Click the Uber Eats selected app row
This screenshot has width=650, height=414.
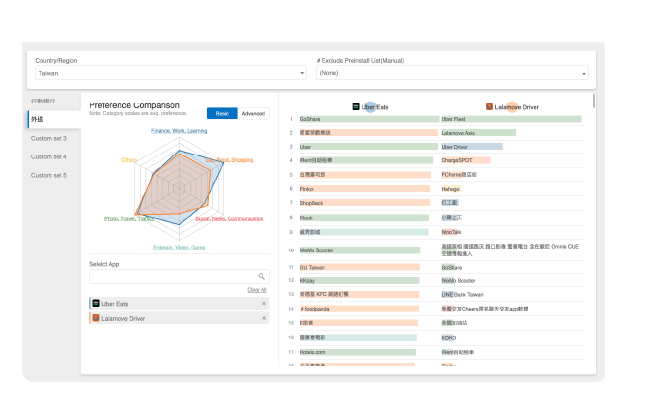pyautogui.click(x=179, y=304)
